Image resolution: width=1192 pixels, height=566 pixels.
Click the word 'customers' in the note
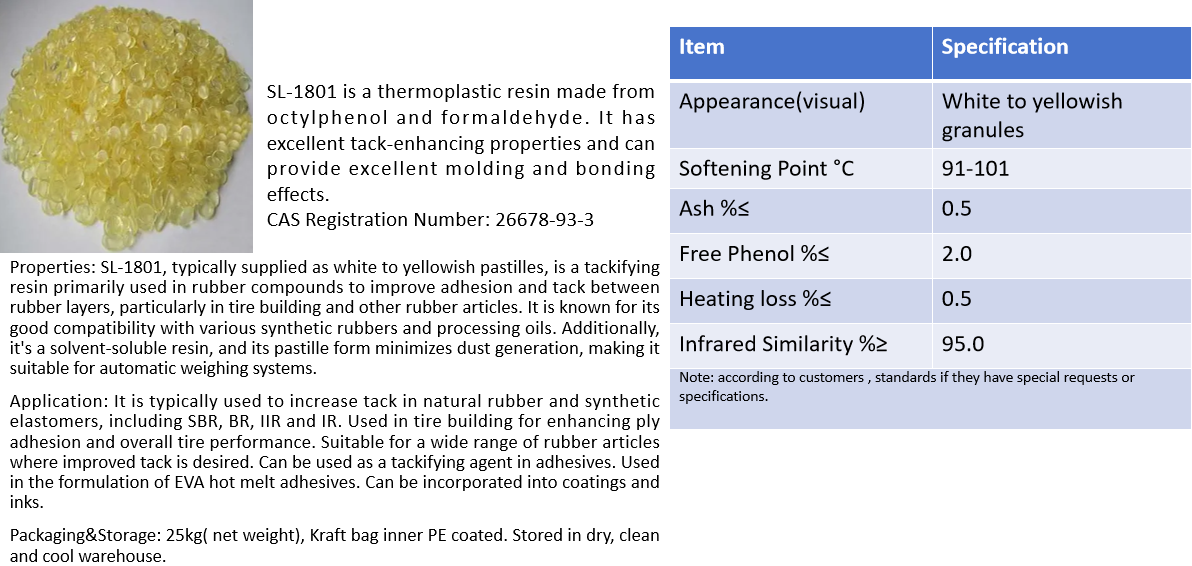[x=832, y=378]
